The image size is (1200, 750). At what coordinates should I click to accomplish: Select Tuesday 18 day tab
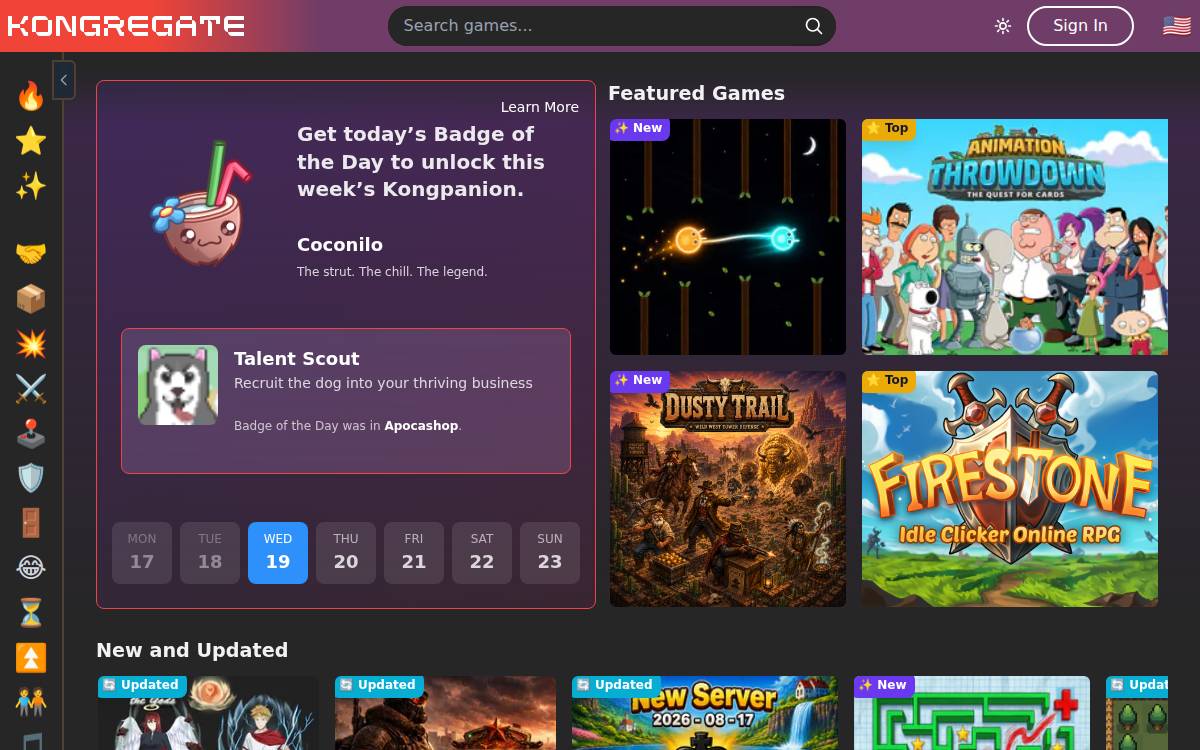tap(210, 552)
